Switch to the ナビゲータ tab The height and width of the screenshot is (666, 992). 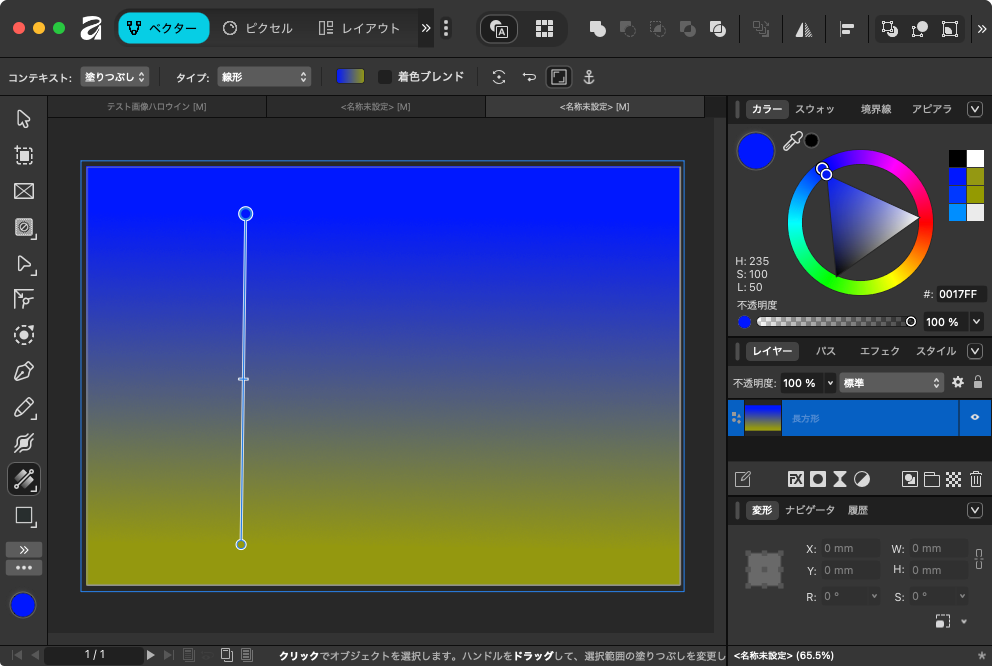809,510
